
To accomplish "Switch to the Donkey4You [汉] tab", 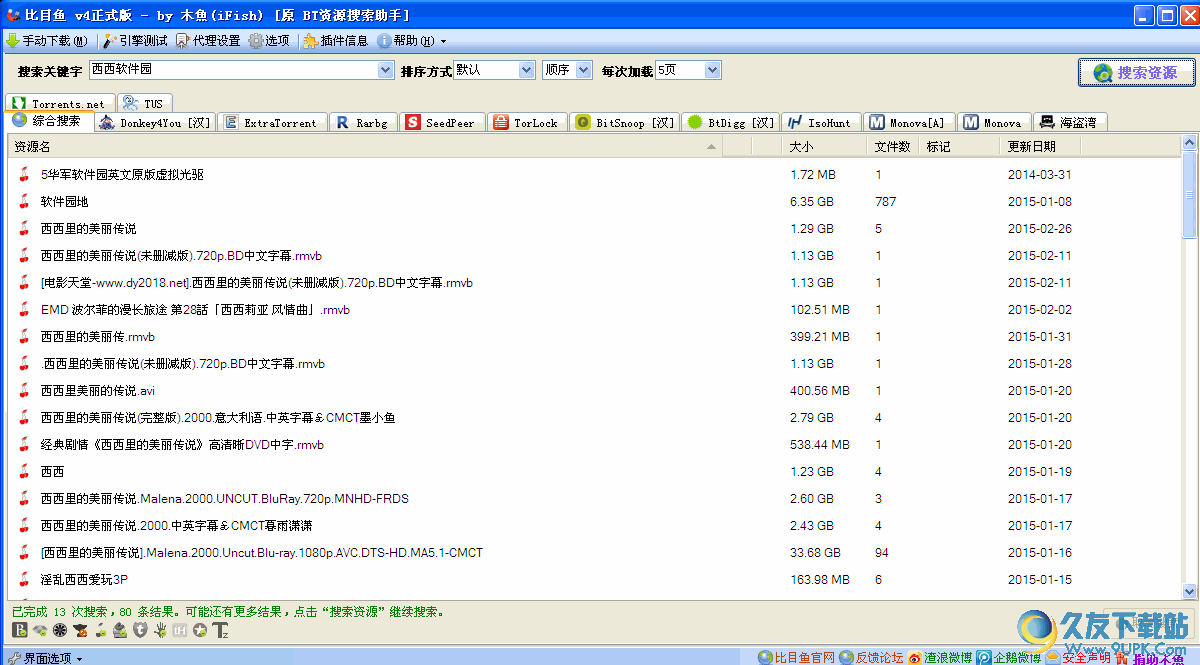I will pos(155,122).
